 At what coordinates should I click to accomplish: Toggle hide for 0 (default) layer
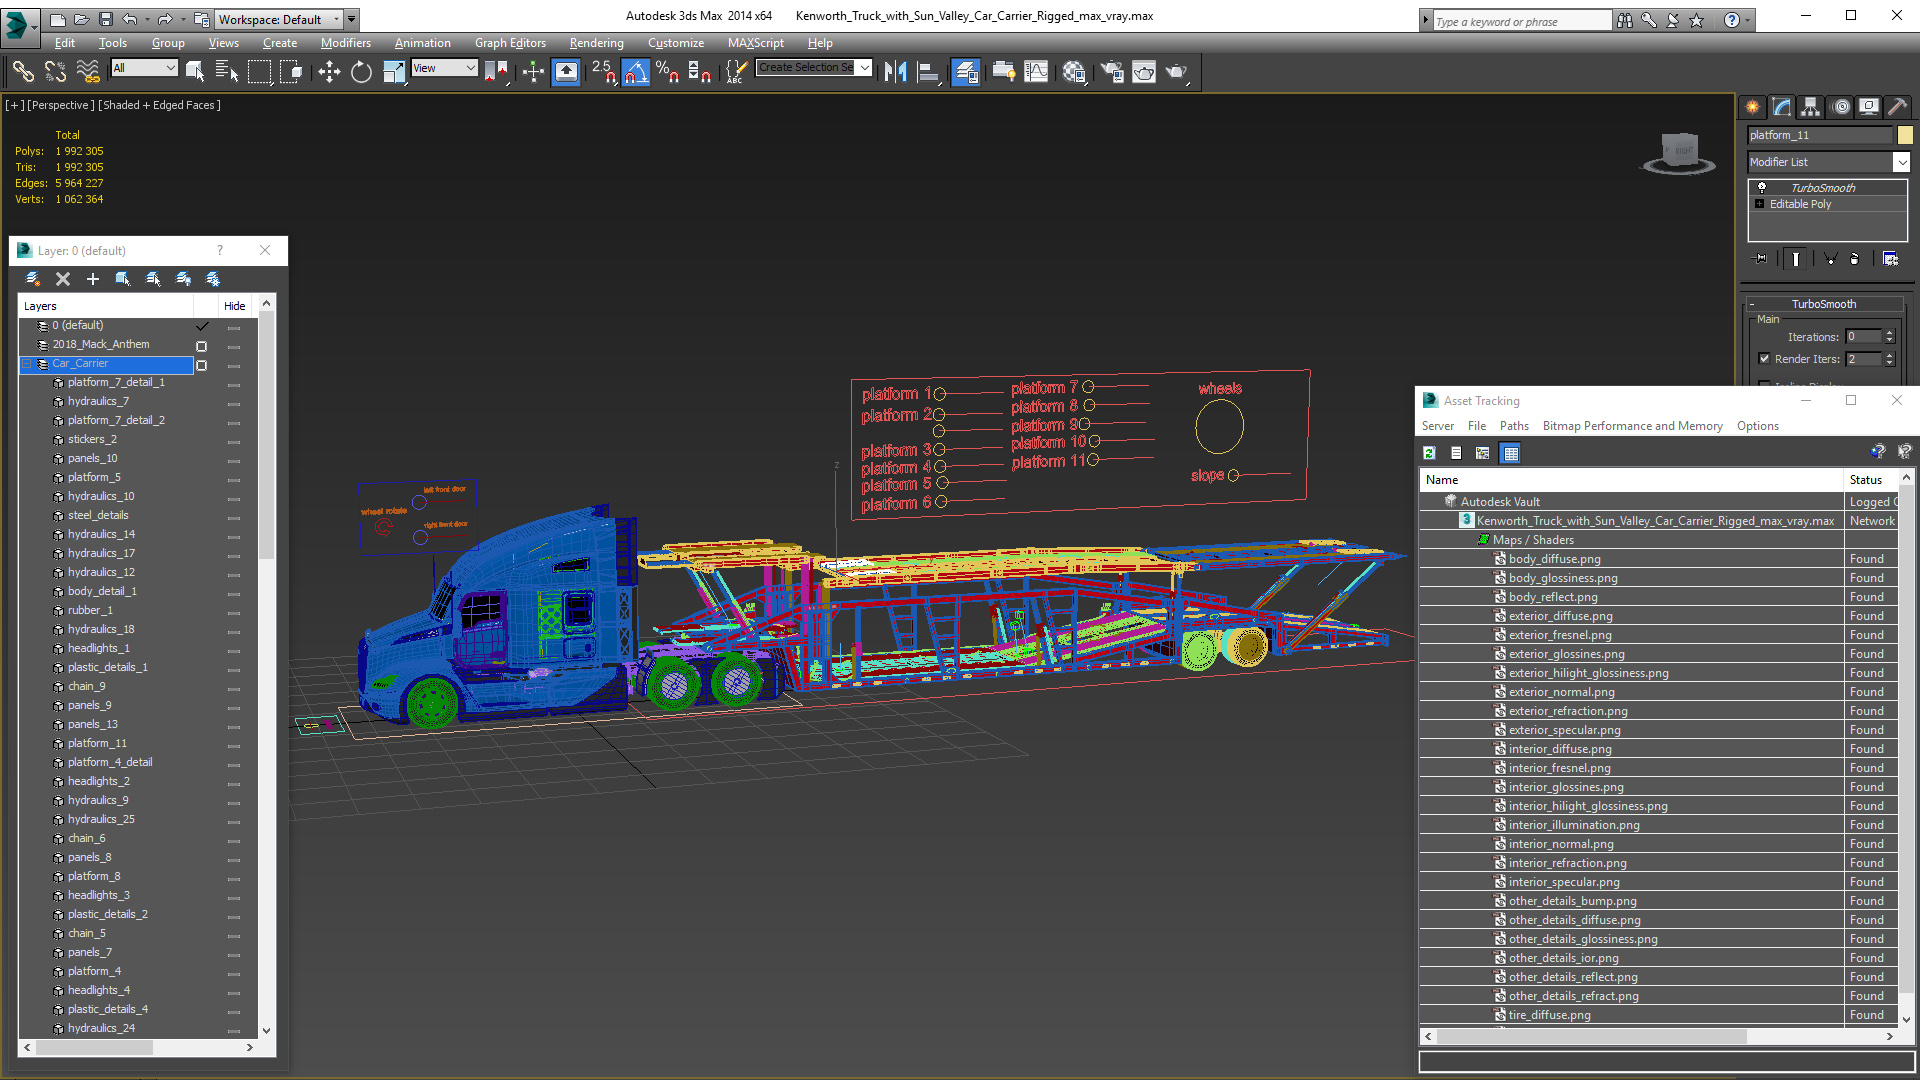(234, 327)
